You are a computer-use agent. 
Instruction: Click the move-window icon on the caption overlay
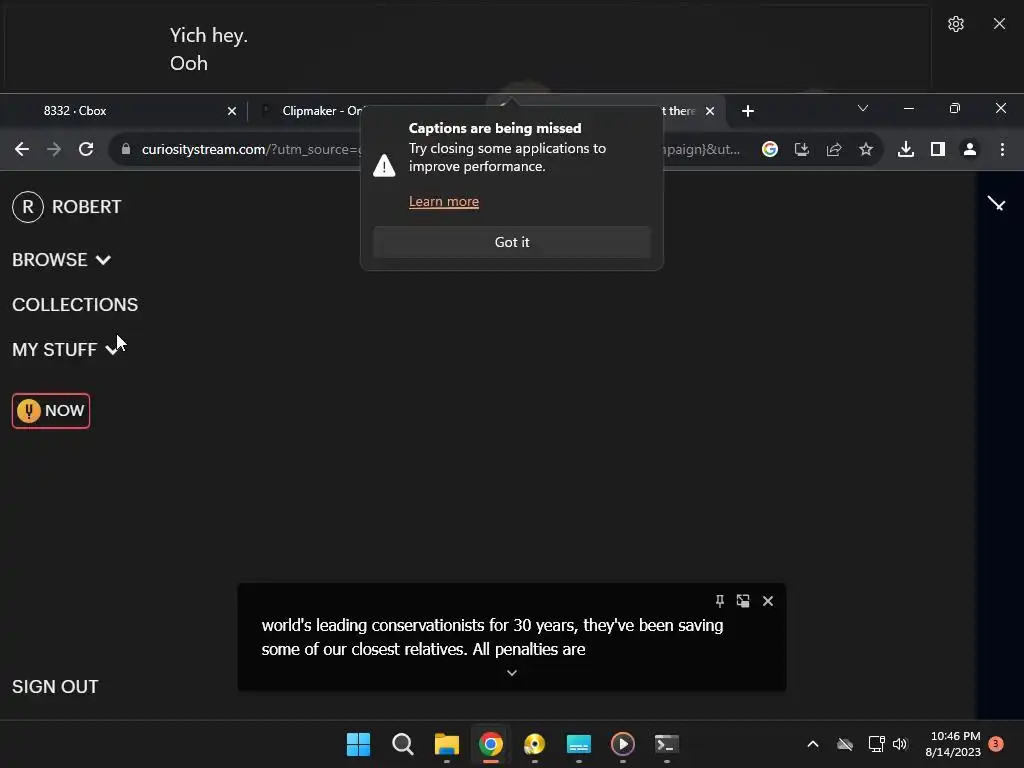click(743, 601)
